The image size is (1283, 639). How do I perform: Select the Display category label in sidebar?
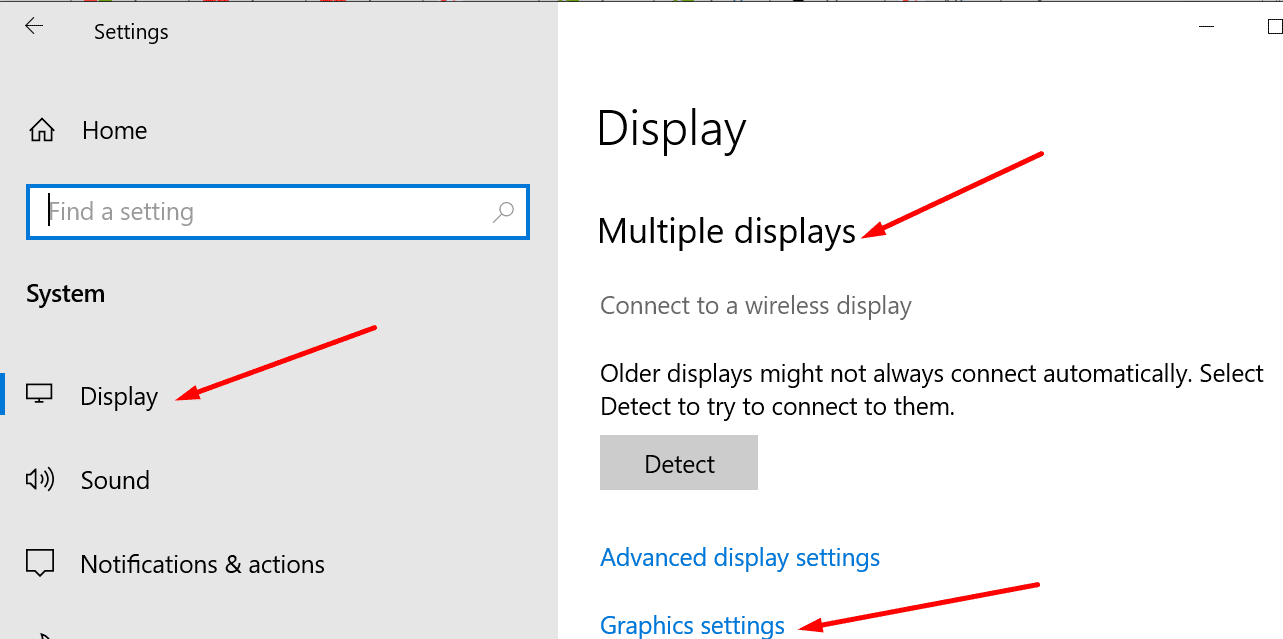point(119,397)
